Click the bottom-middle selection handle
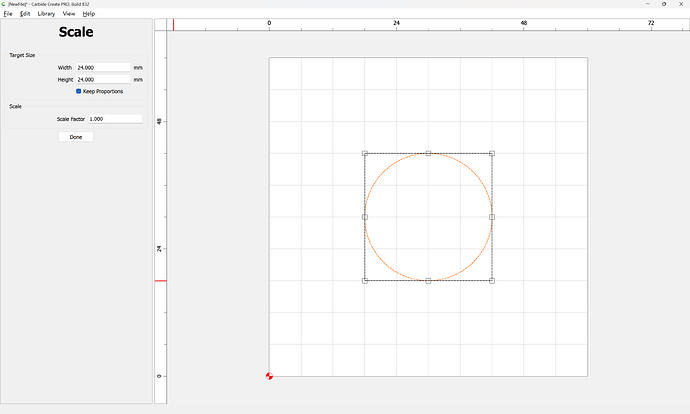690x414 pixels. tap(428, 281)
